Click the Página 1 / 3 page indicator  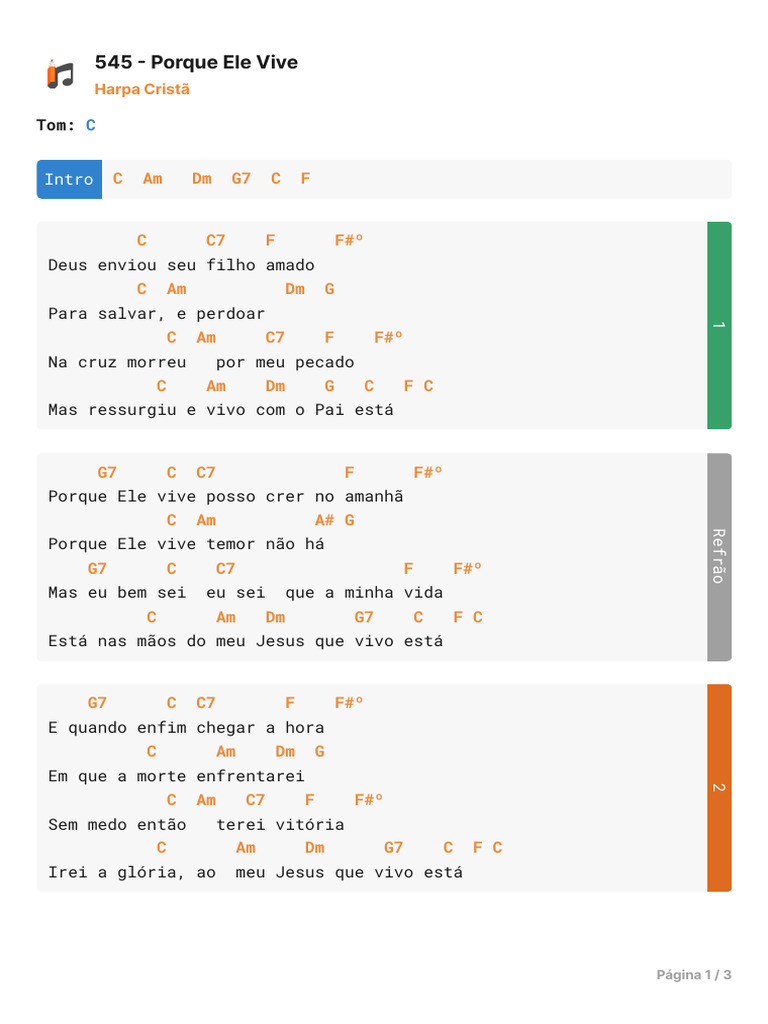click(x=694, y=974)
